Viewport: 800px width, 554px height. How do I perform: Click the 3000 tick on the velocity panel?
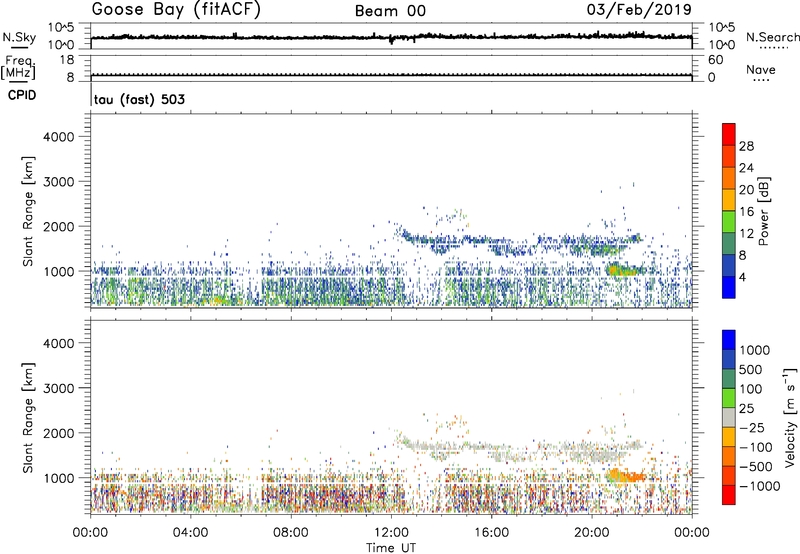59,388
